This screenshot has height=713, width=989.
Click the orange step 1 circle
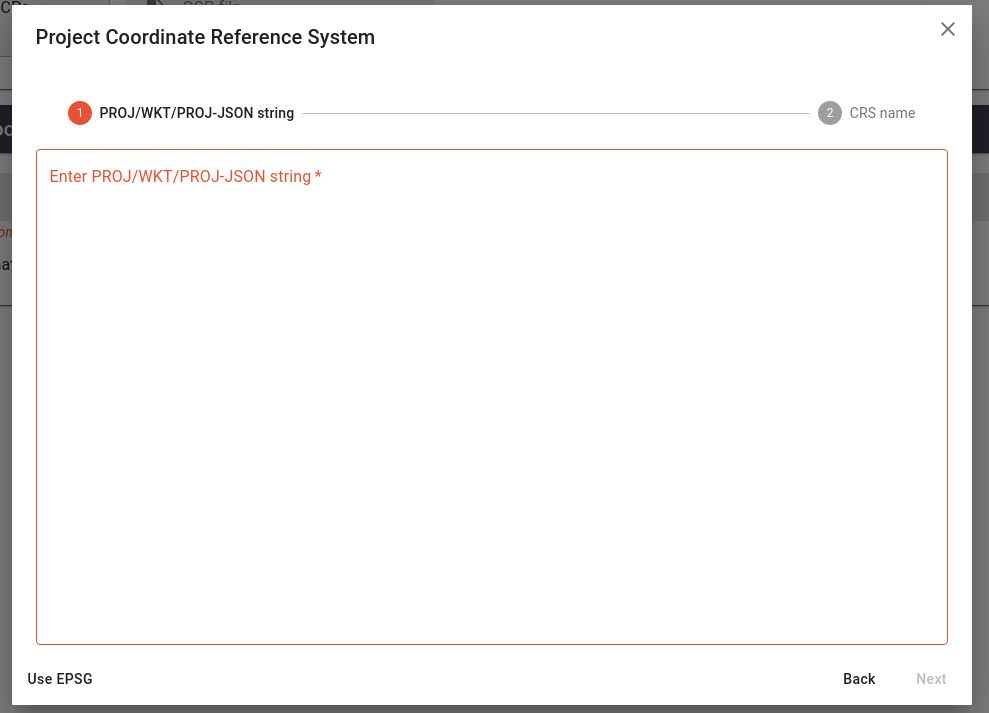[80, 113]
